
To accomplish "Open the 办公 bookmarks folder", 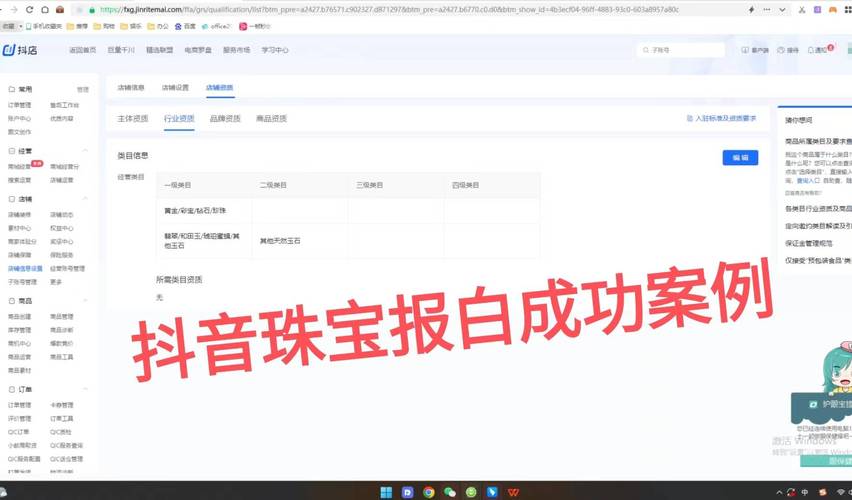I will 158,26.
